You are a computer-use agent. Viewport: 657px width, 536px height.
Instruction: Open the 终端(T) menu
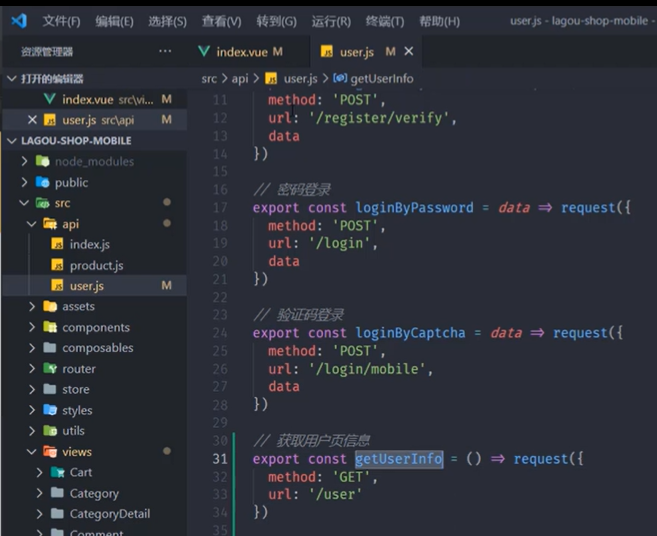click(385, 21)
